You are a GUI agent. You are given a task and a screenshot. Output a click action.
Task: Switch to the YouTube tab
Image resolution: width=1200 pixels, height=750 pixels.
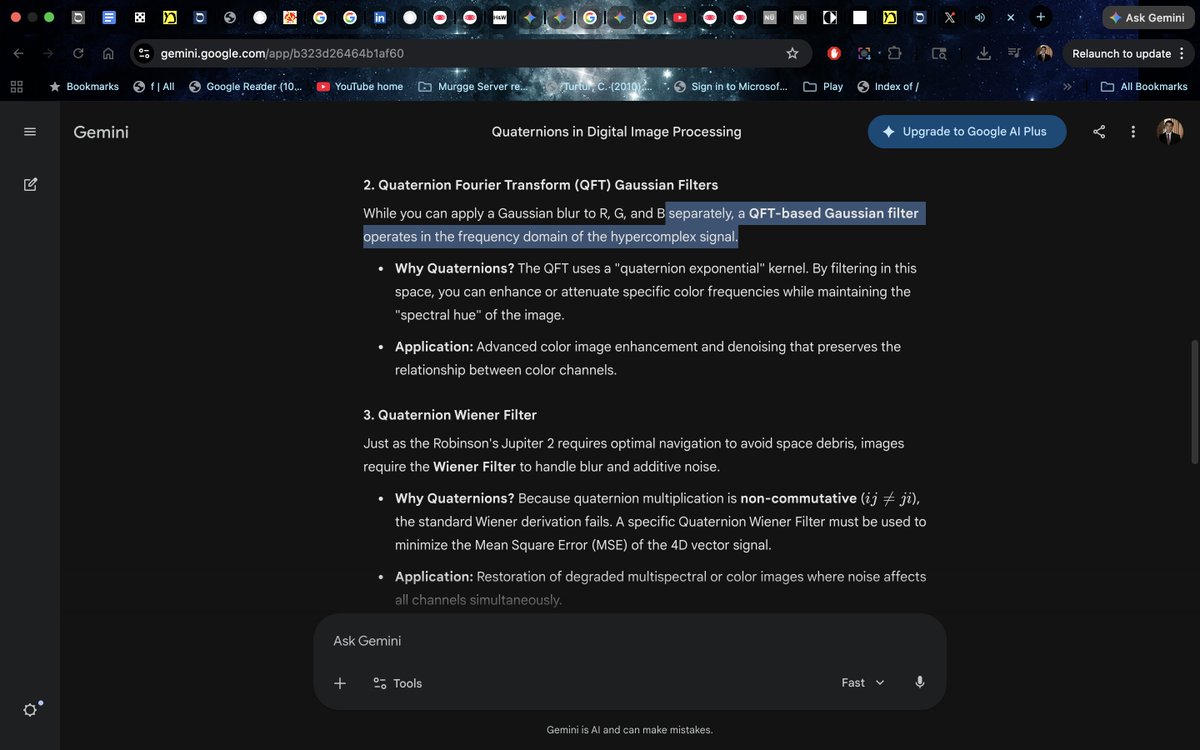[x=680, y=17]
